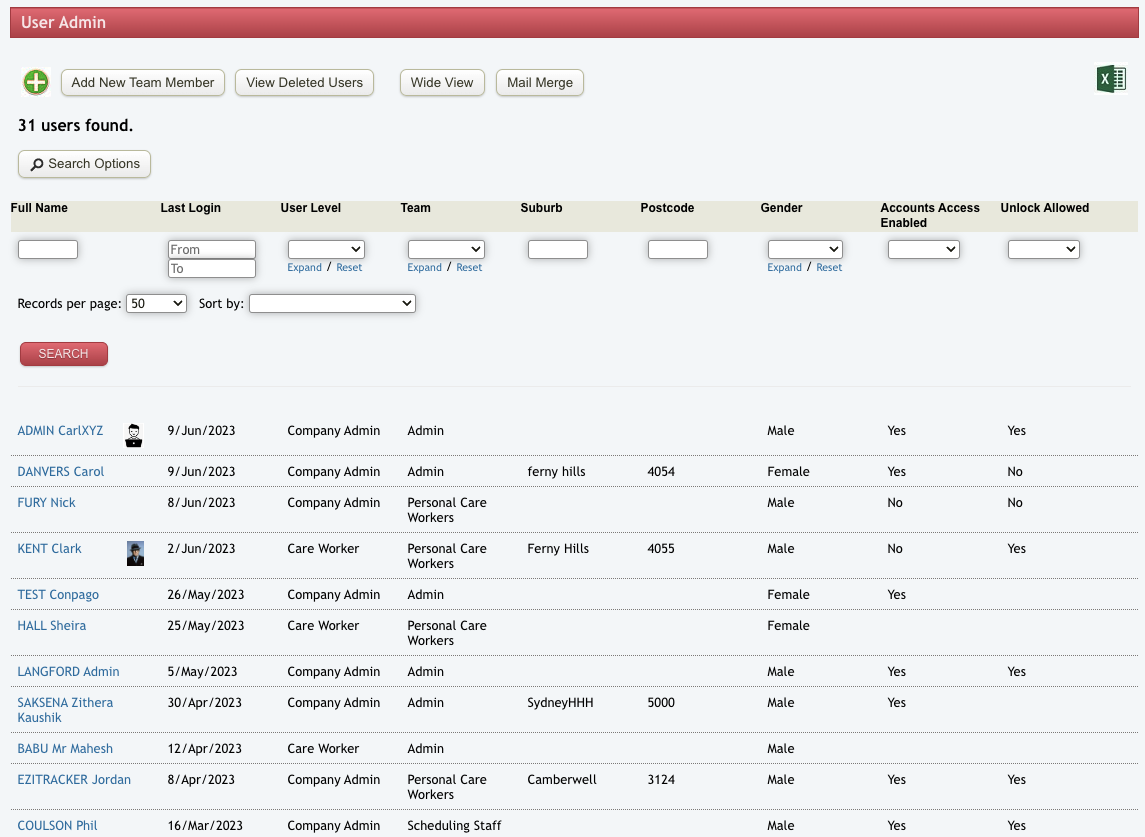
Task: Open the Sort by dropdown
Action: [332, 303]
